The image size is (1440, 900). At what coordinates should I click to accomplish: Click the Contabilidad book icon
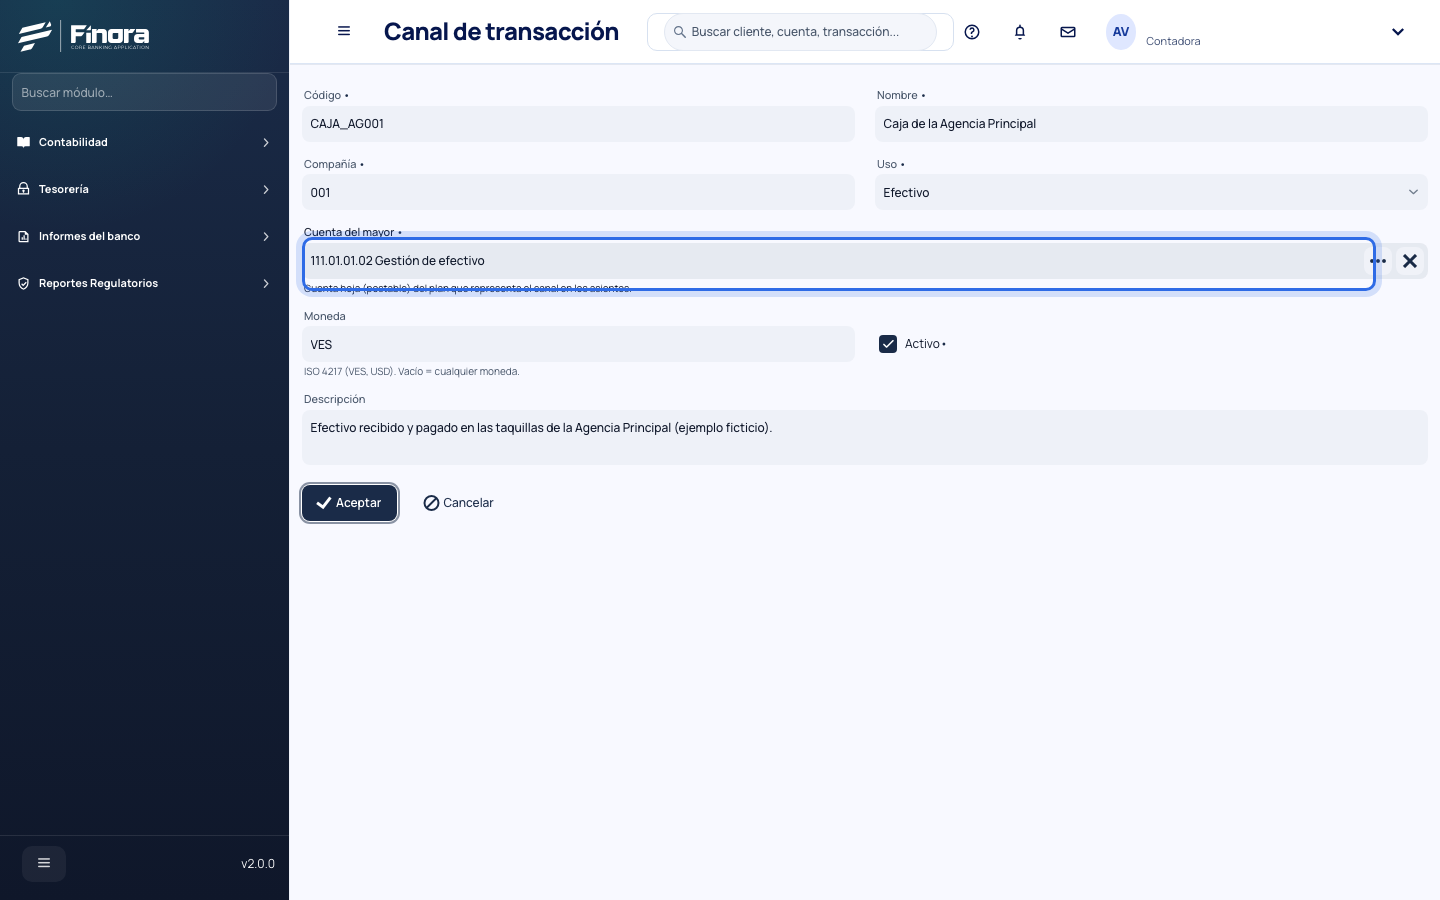coord(24,142)
